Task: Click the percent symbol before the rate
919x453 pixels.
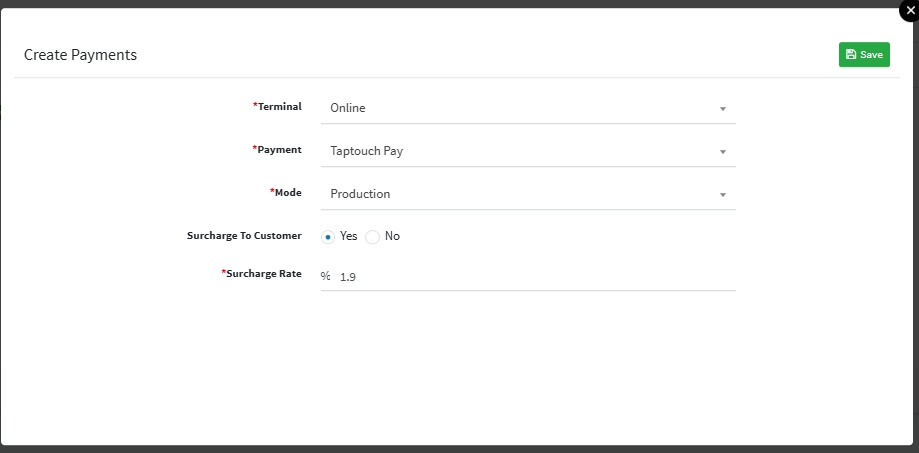Action: tap(325, 276)
